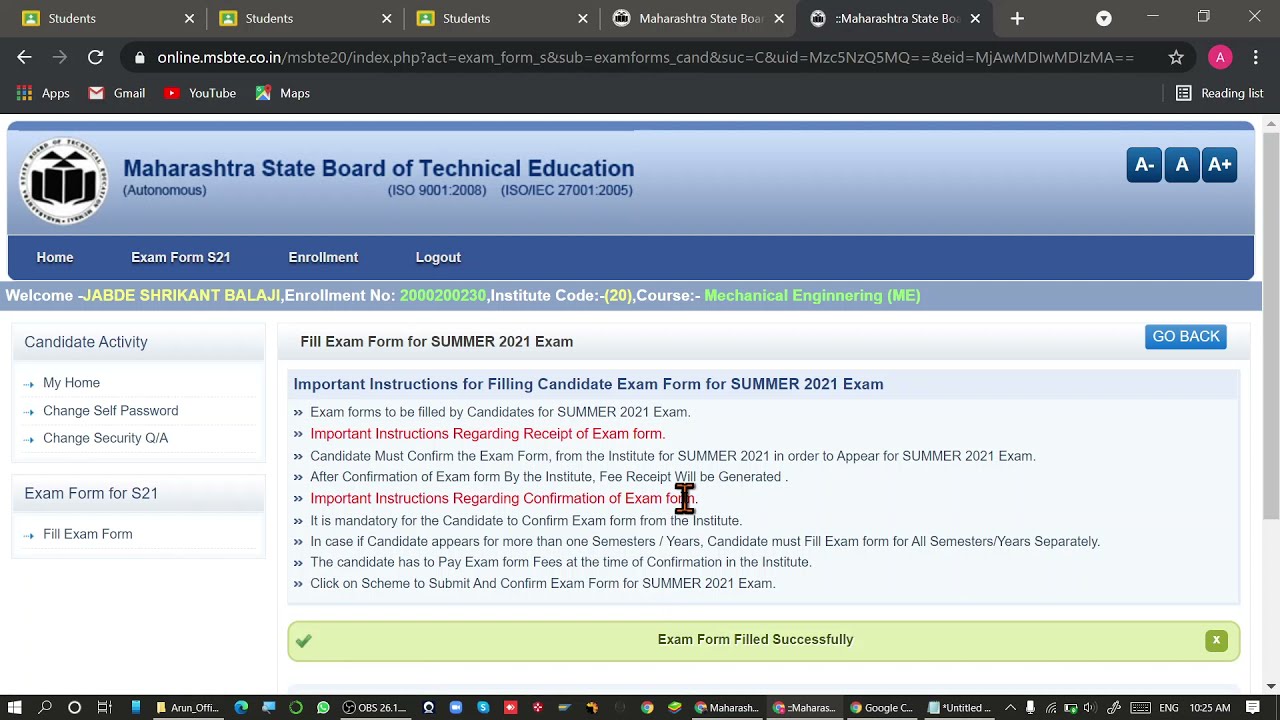This screenshot has height=720, width=1280.
Task: Open the Reading list
Action: pos(1219,93)
